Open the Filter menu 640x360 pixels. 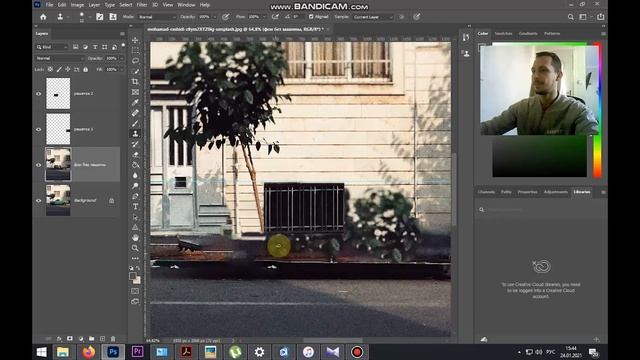[142, 5]
